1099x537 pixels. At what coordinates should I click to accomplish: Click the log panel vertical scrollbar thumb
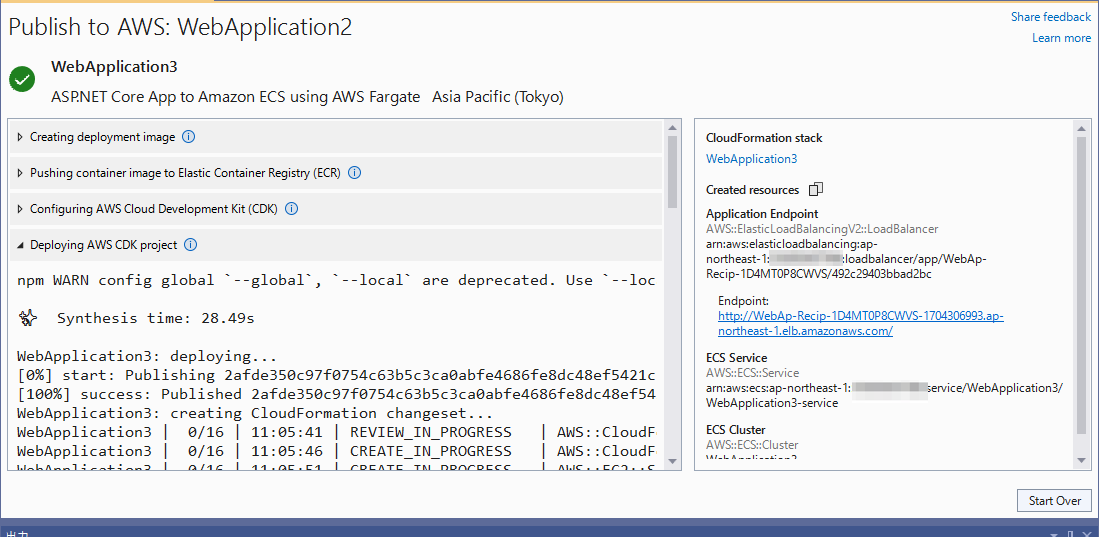[673, 172]
